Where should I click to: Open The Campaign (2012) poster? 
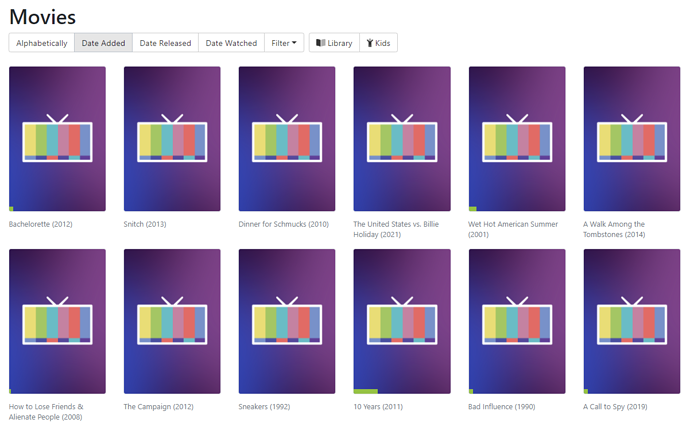[172, 321]
